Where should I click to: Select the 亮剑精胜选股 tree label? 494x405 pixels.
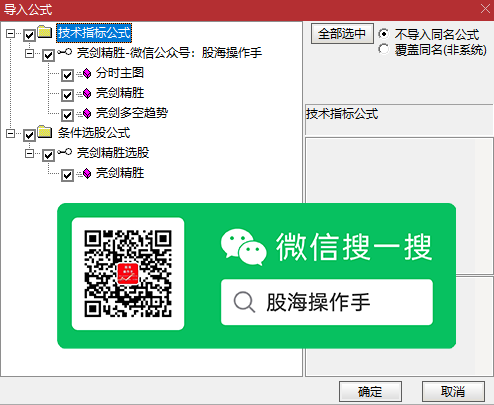pos(113,153)
